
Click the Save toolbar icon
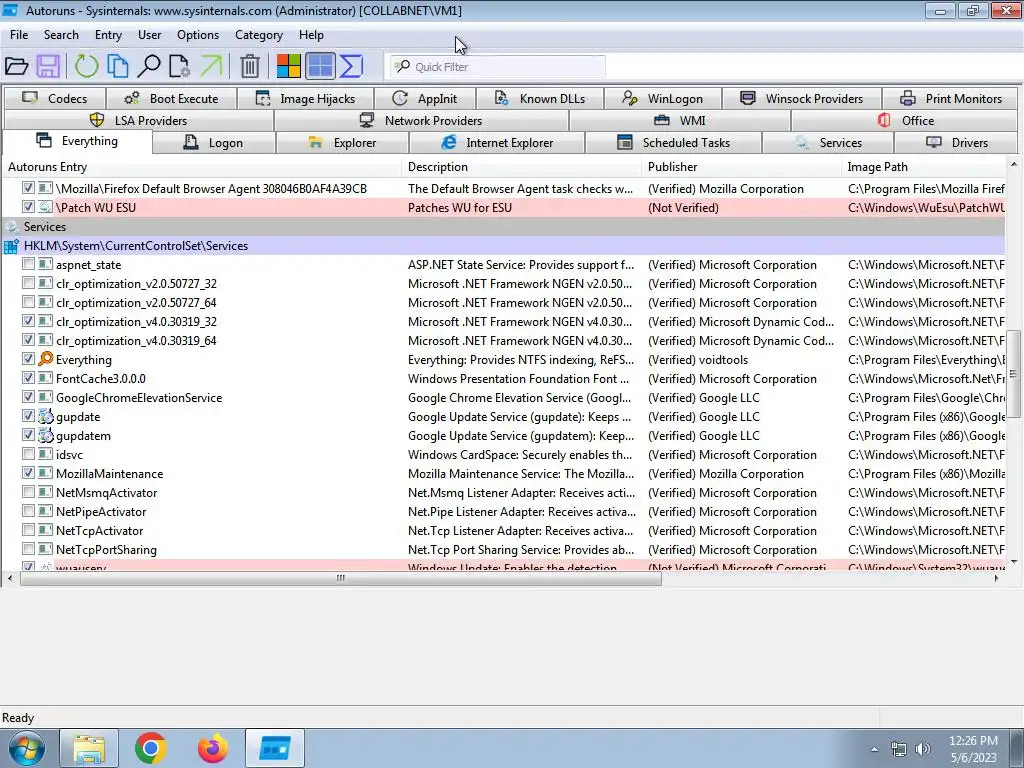48,66
